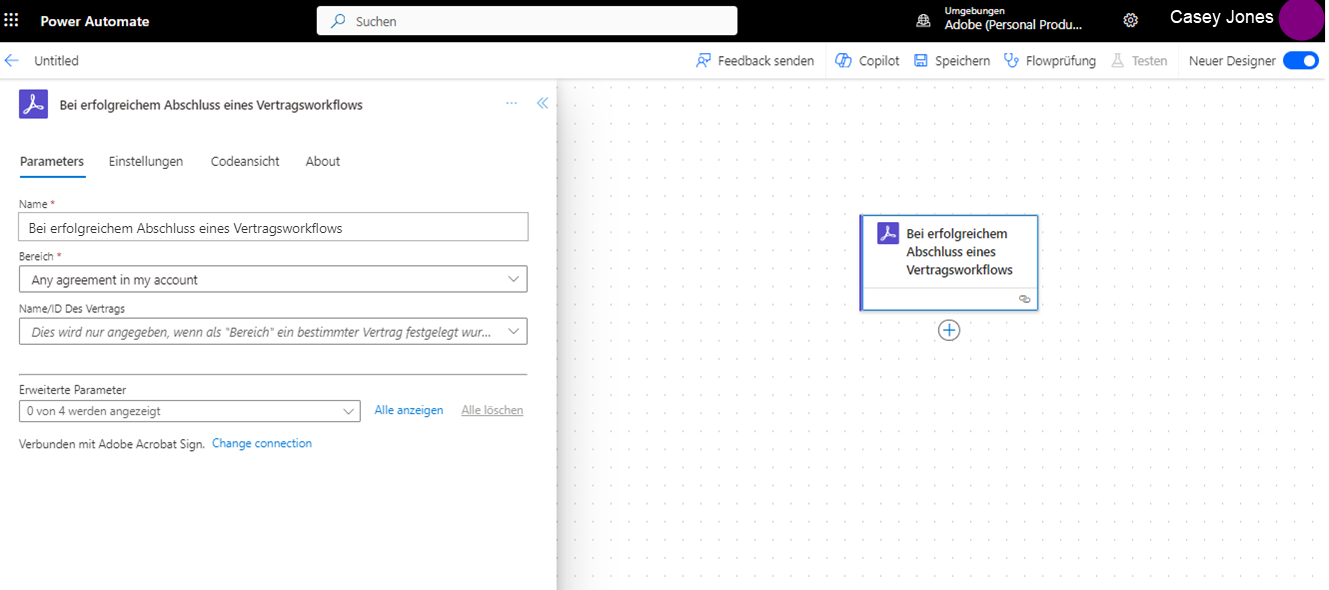Open Power Automate settings gear
The width and height of the screenshot is (1329, 590).
point(1130,19)
